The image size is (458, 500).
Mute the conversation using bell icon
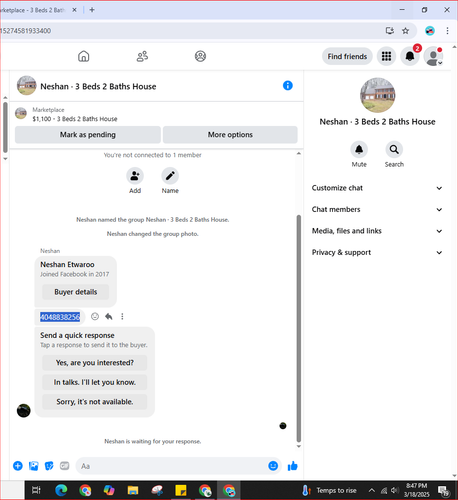(359, 150)
